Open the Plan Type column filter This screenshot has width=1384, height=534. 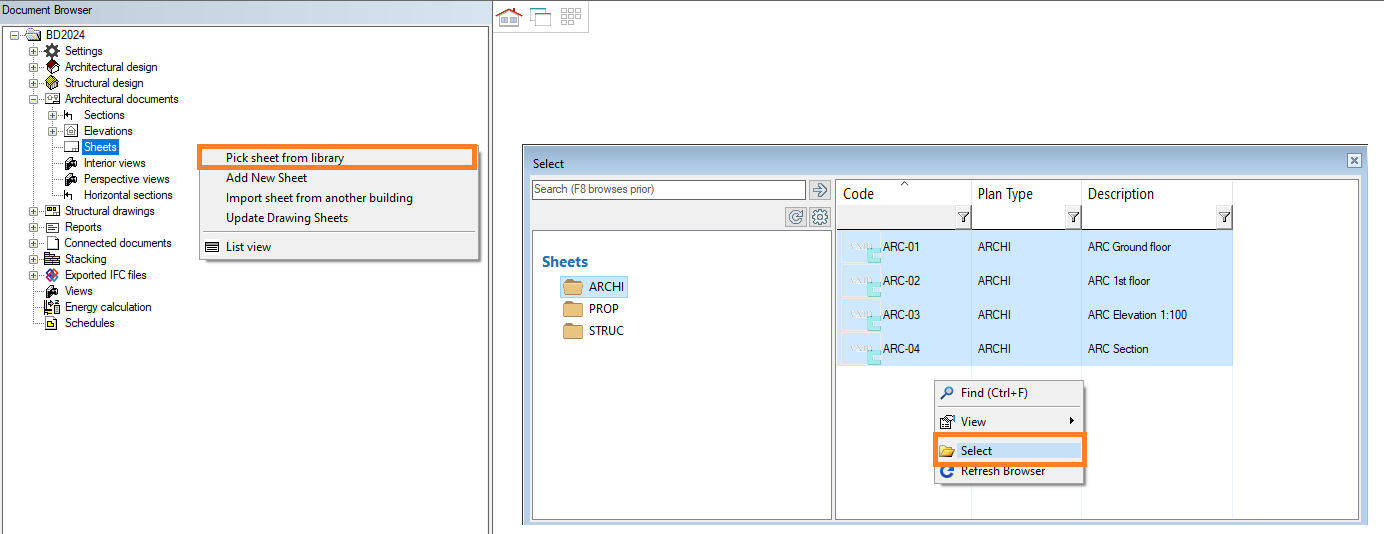tap(1073, 217)
